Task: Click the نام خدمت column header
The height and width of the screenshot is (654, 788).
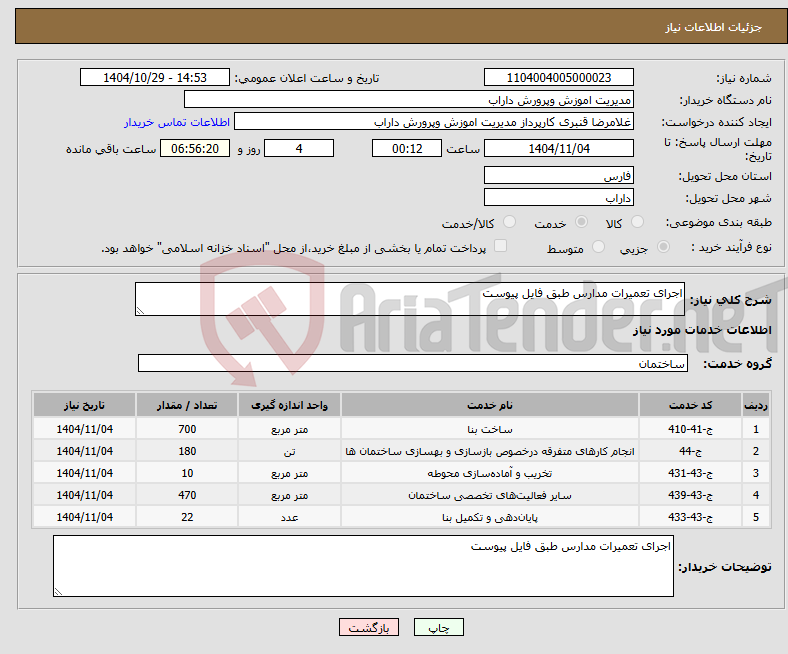Action: coord(489,405)
